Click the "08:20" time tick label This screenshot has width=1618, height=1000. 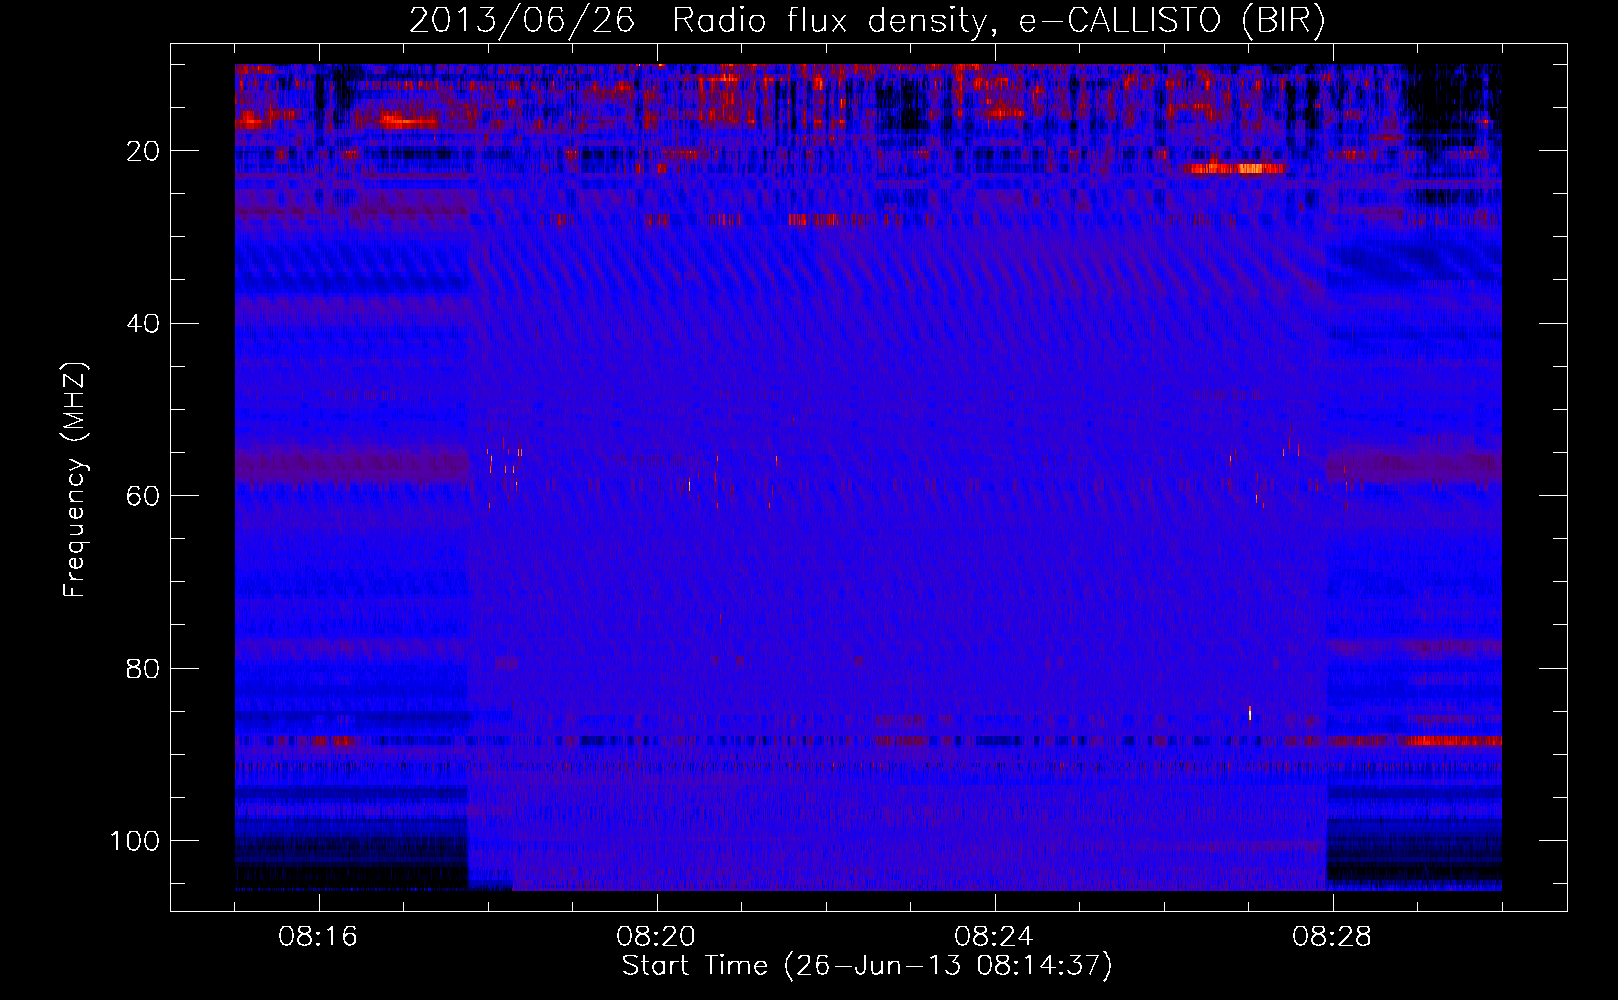[x=656, y=937]
